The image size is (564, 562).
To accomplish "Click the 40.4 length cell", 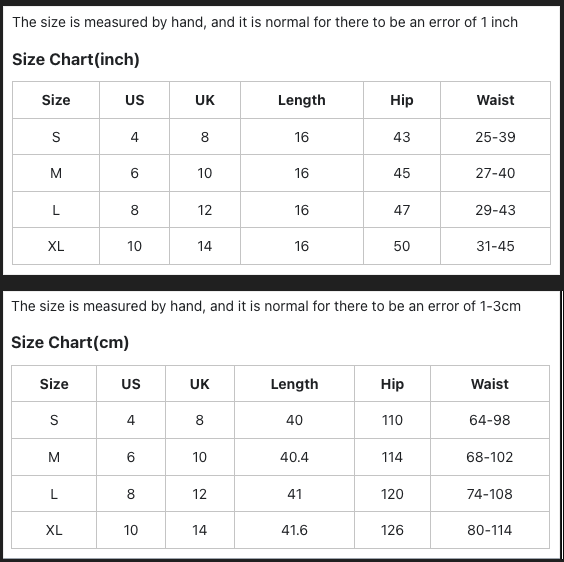I will click(x=294, y=457).
